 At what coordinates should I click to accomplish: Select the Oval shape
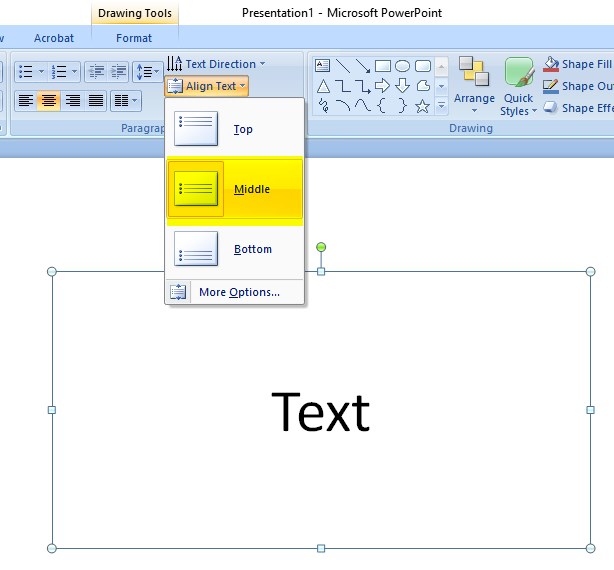click(402, 66)
